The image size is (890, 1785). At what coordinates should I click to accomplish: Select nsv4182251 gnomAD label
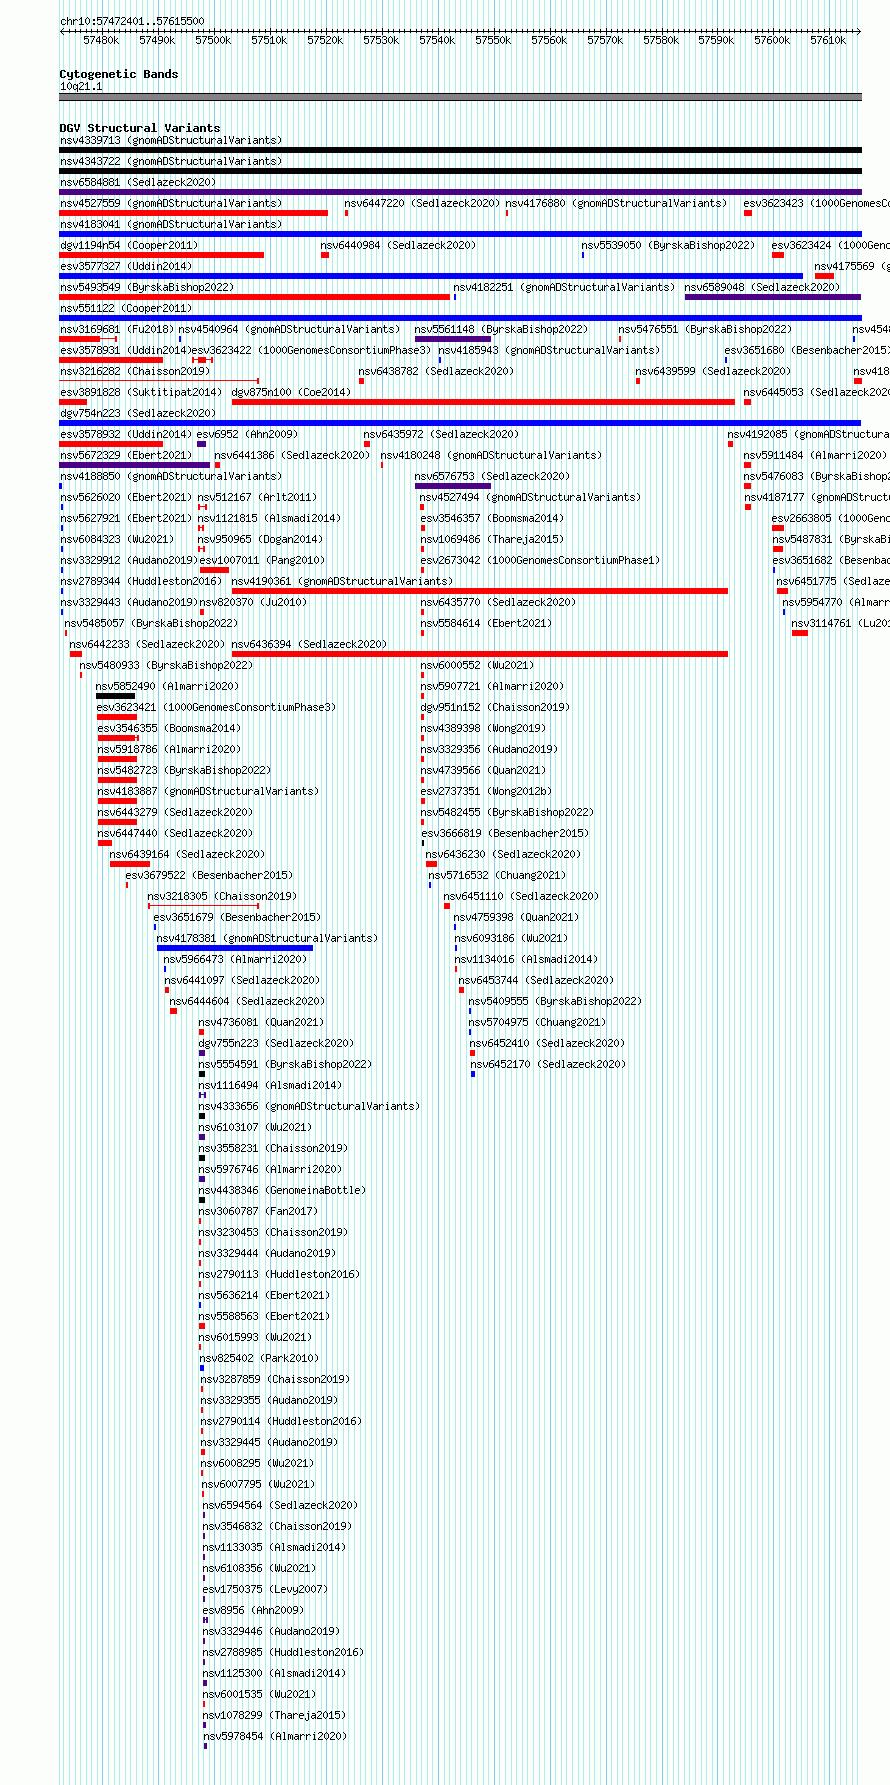[x=564, y=287]
